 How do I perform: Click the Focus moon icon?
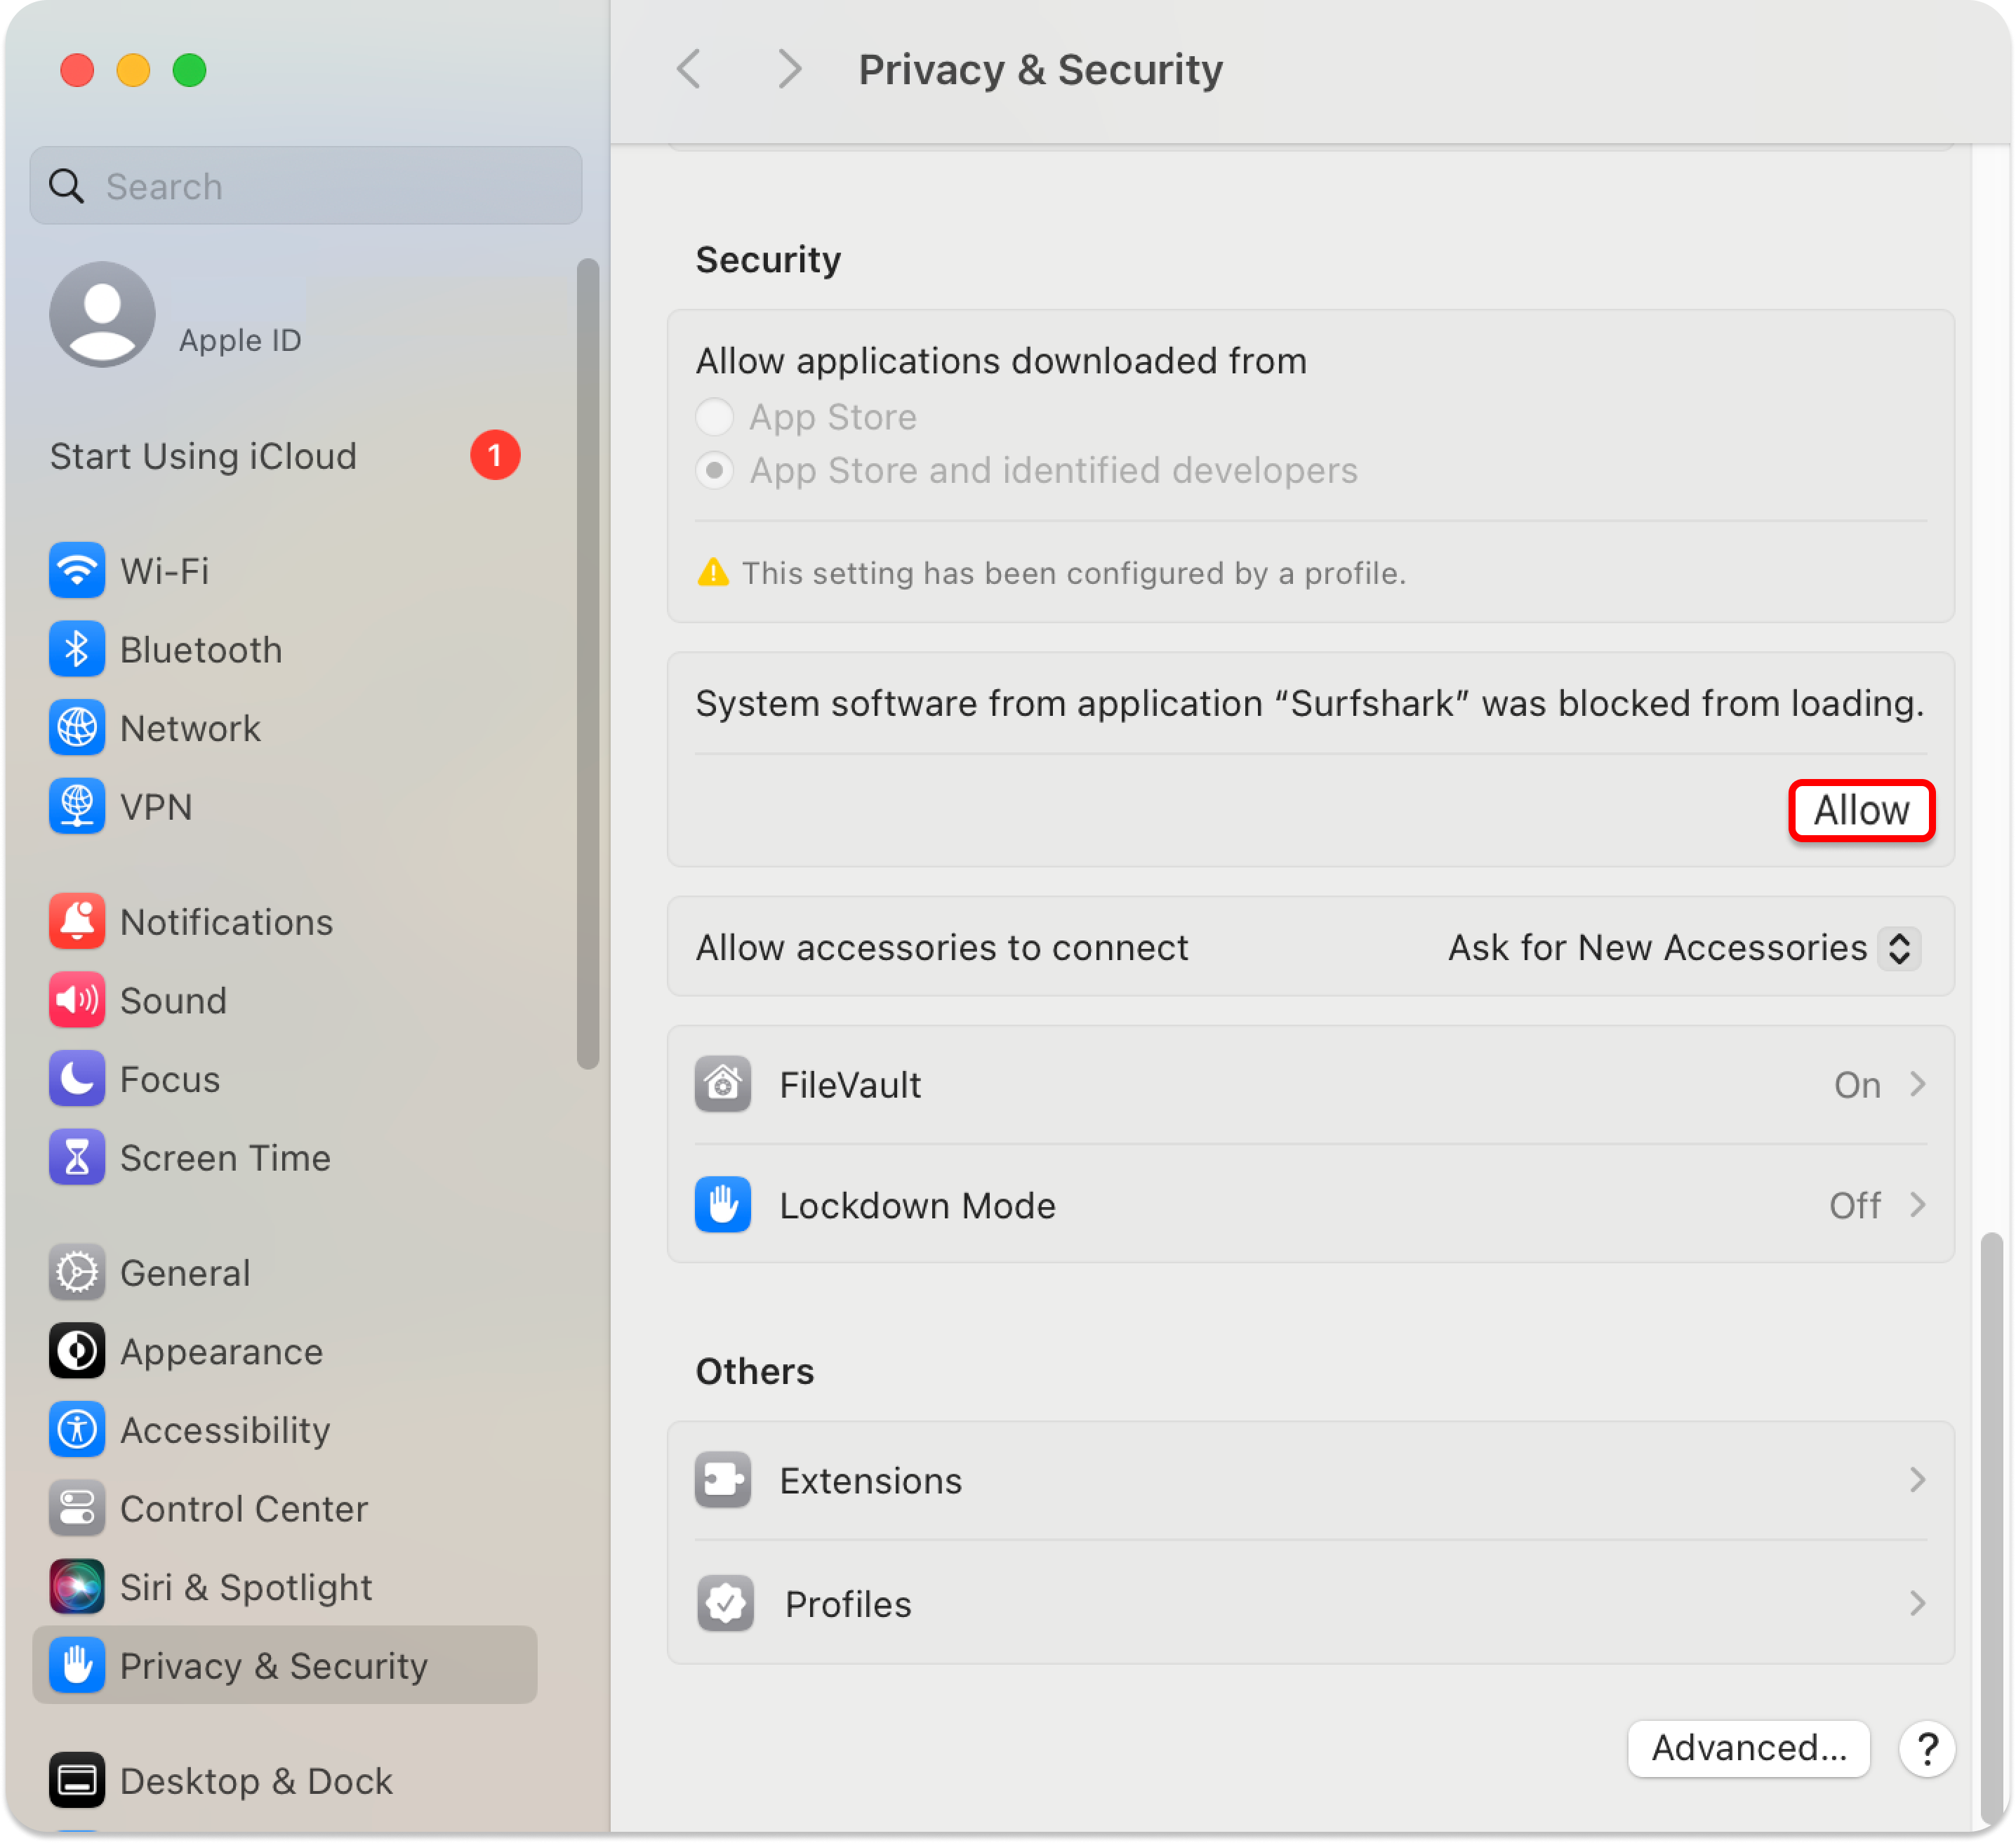tap(77, 1078)
